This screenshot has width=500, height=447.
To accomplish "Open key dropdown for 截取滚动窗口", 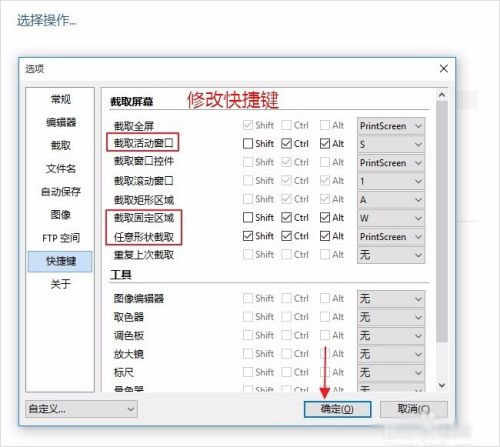I will [391, 181].
